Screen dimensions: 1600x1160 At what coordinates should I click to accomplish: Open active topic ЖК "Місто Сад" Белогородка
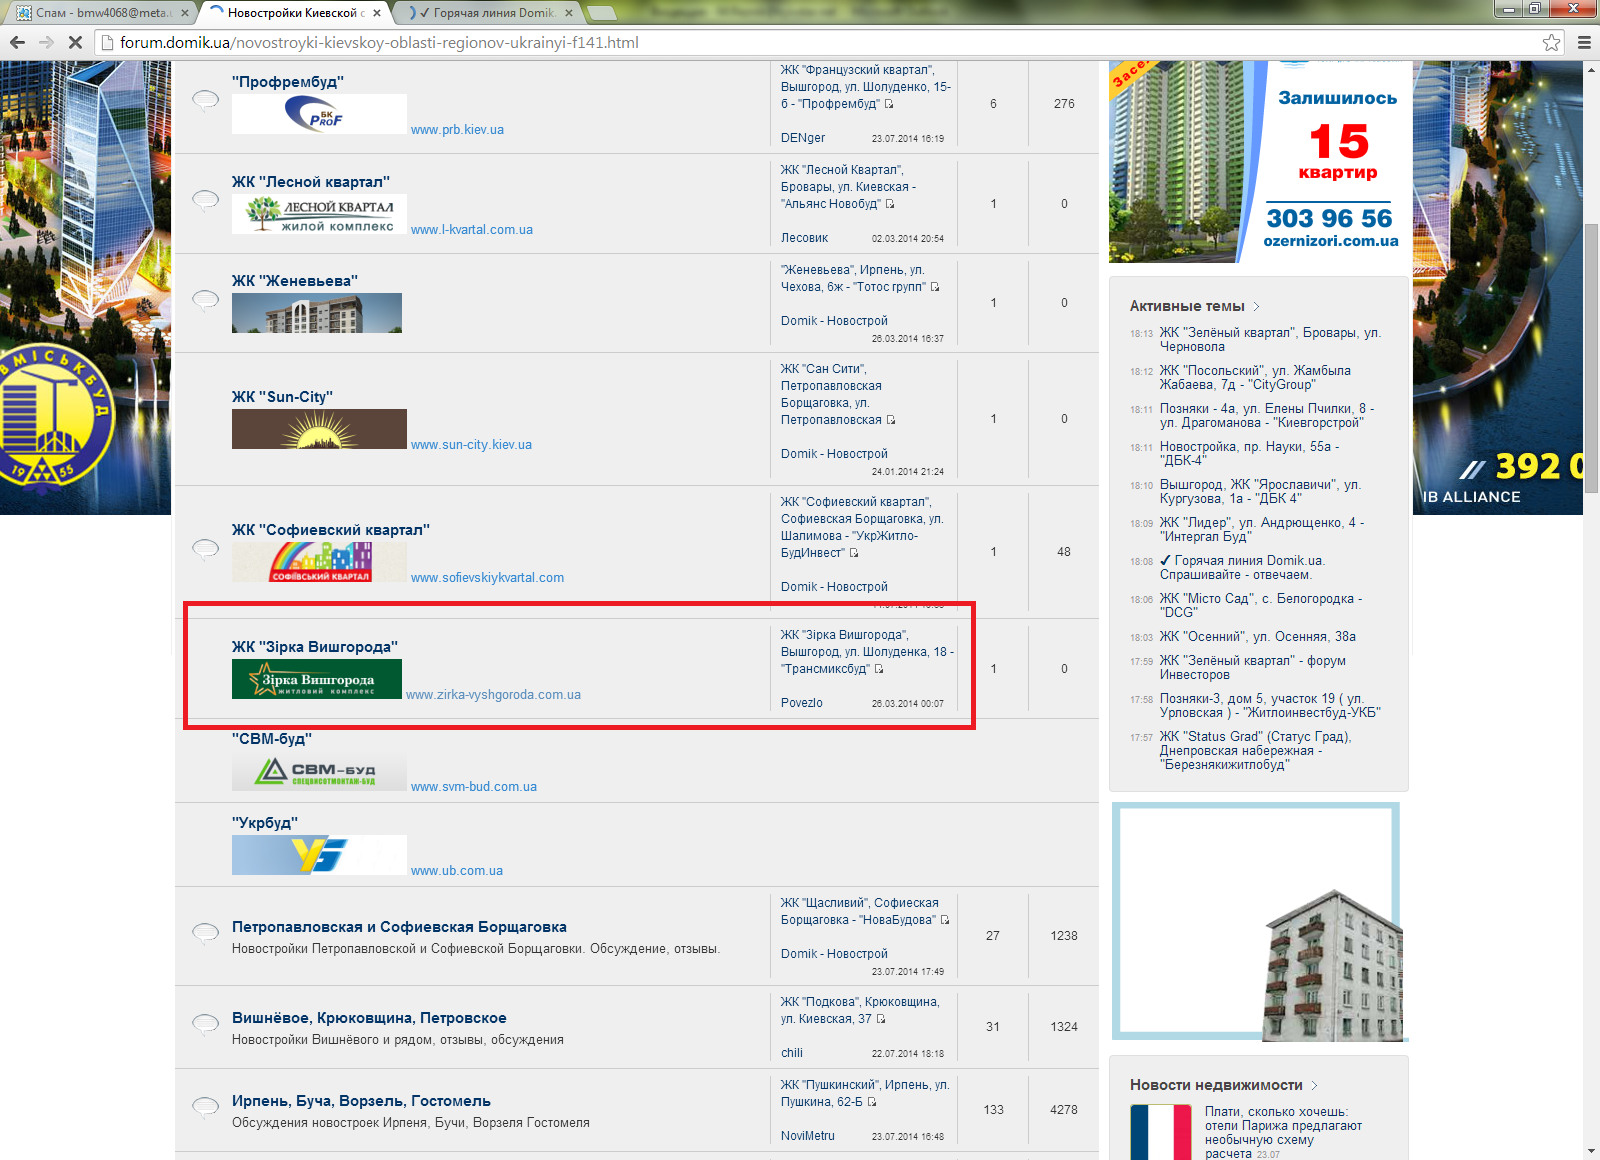coord(1260,606)
